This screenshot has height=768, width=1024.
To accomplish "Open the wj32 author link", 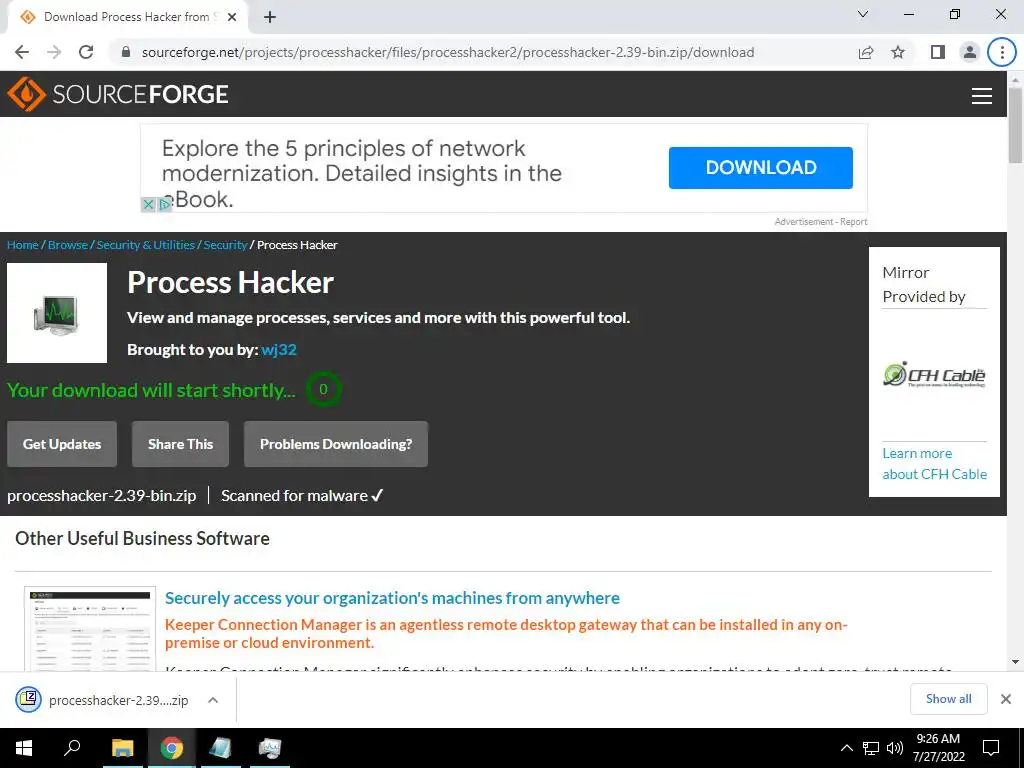I will tap(279, 350).
